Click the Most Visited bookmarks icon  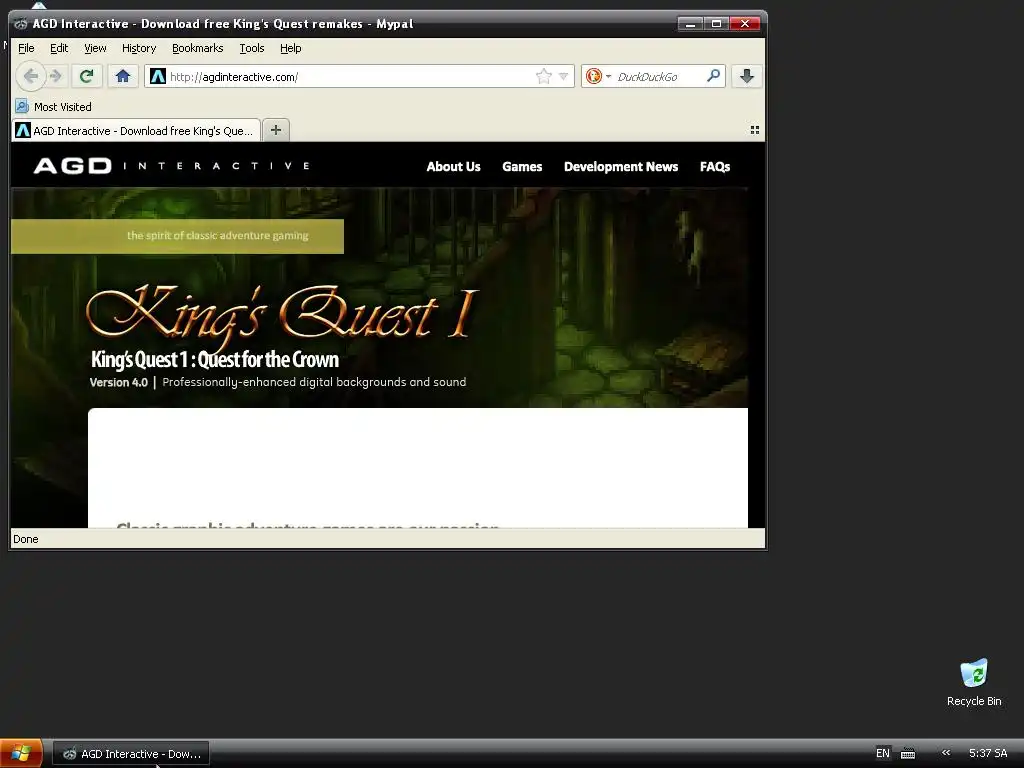click(22, 106)
